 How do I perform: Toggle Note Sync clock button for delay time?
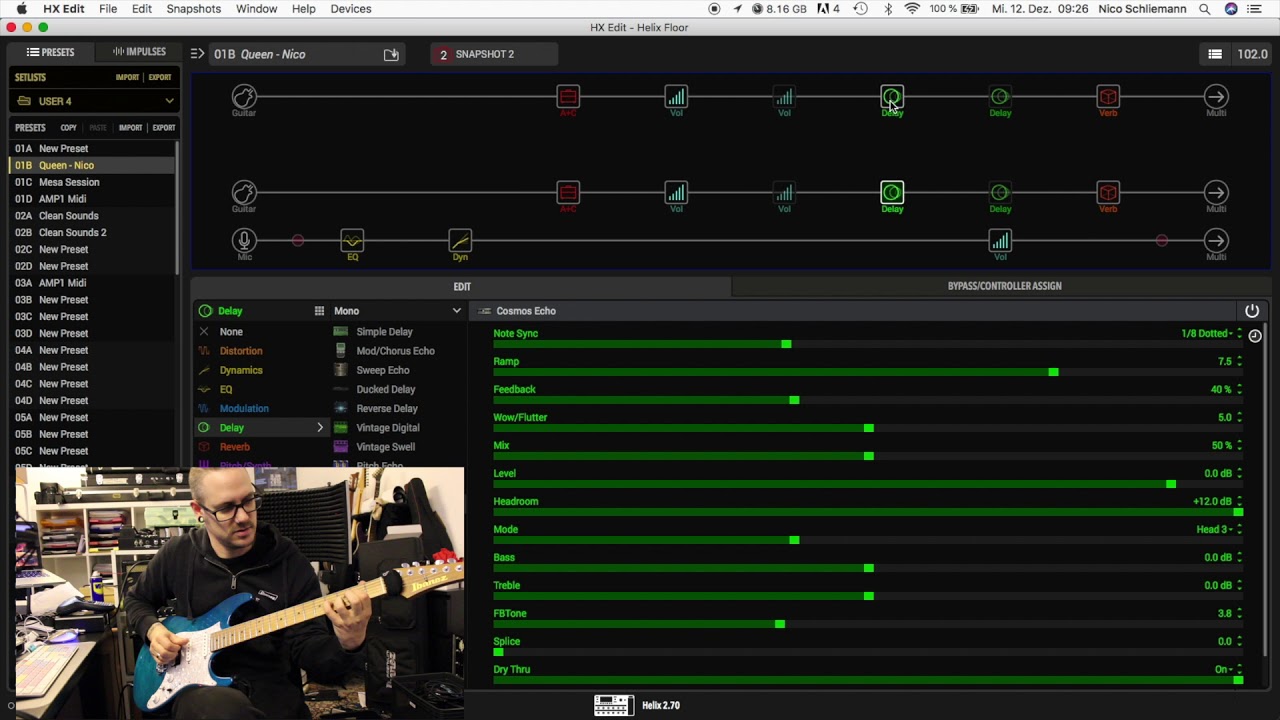coord(1255,336)
